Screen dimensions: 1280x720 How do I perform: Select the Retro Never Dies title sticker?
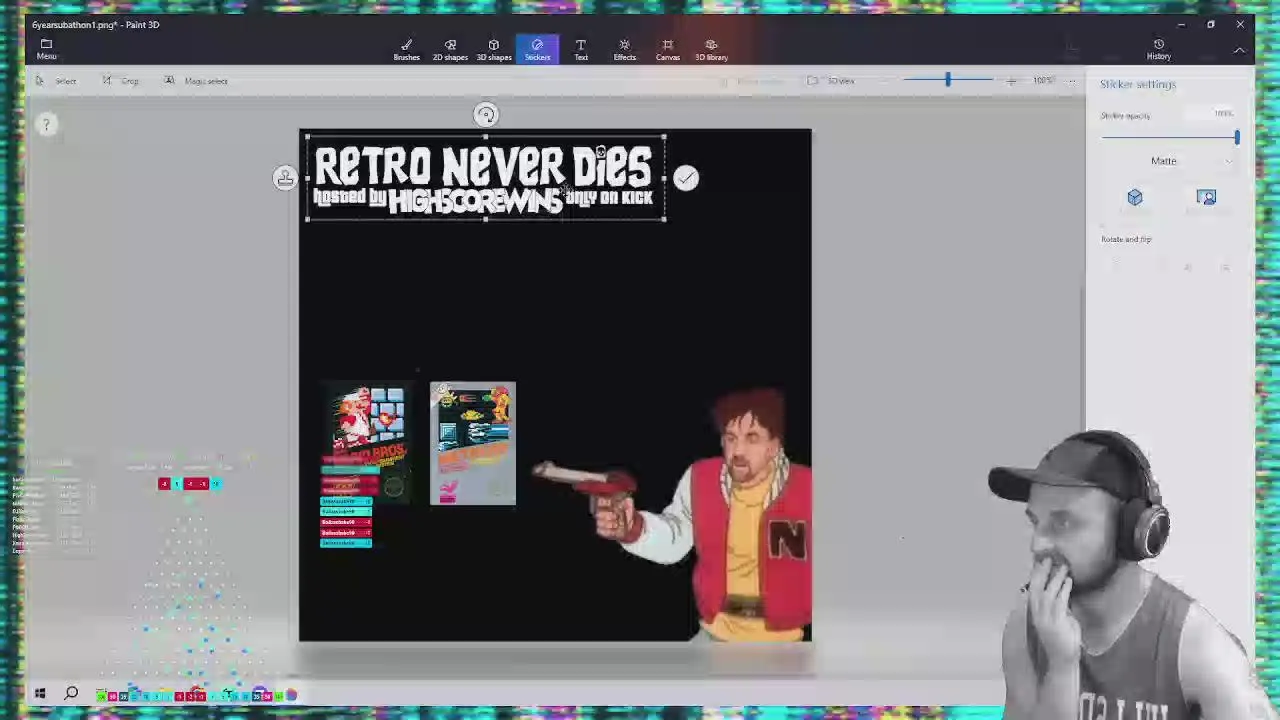tap(484, 178)
